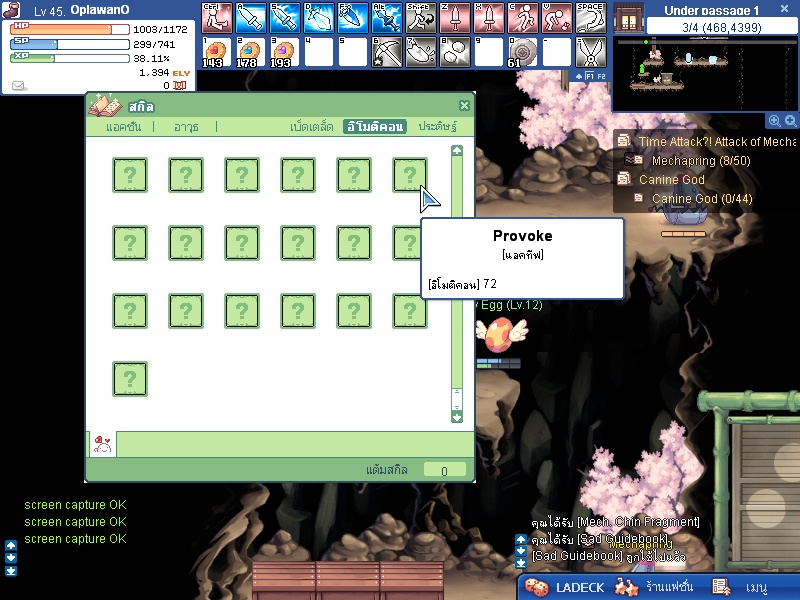Use the Z key sword attack
The height and width of the screenshot is (600, 800).
455,18
